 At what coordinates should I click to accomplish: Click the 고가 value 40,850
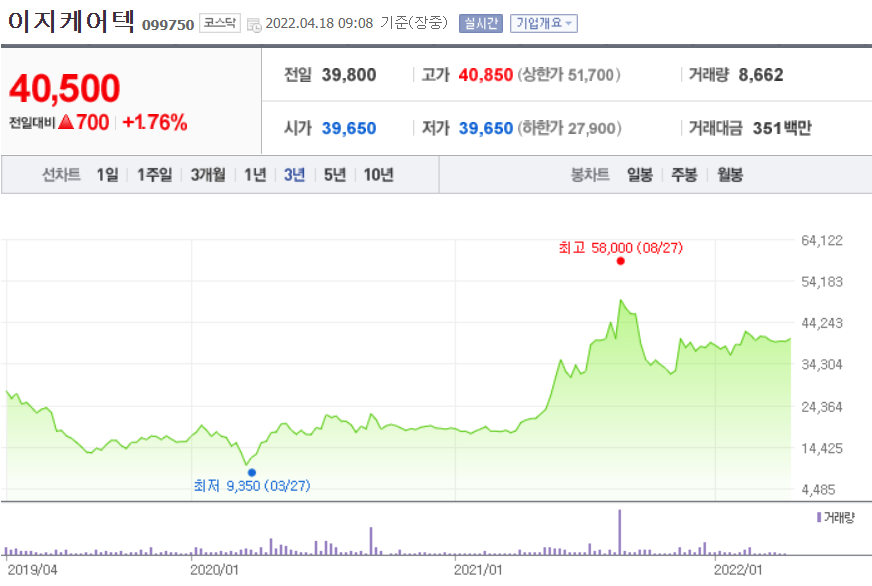point(485,75)
